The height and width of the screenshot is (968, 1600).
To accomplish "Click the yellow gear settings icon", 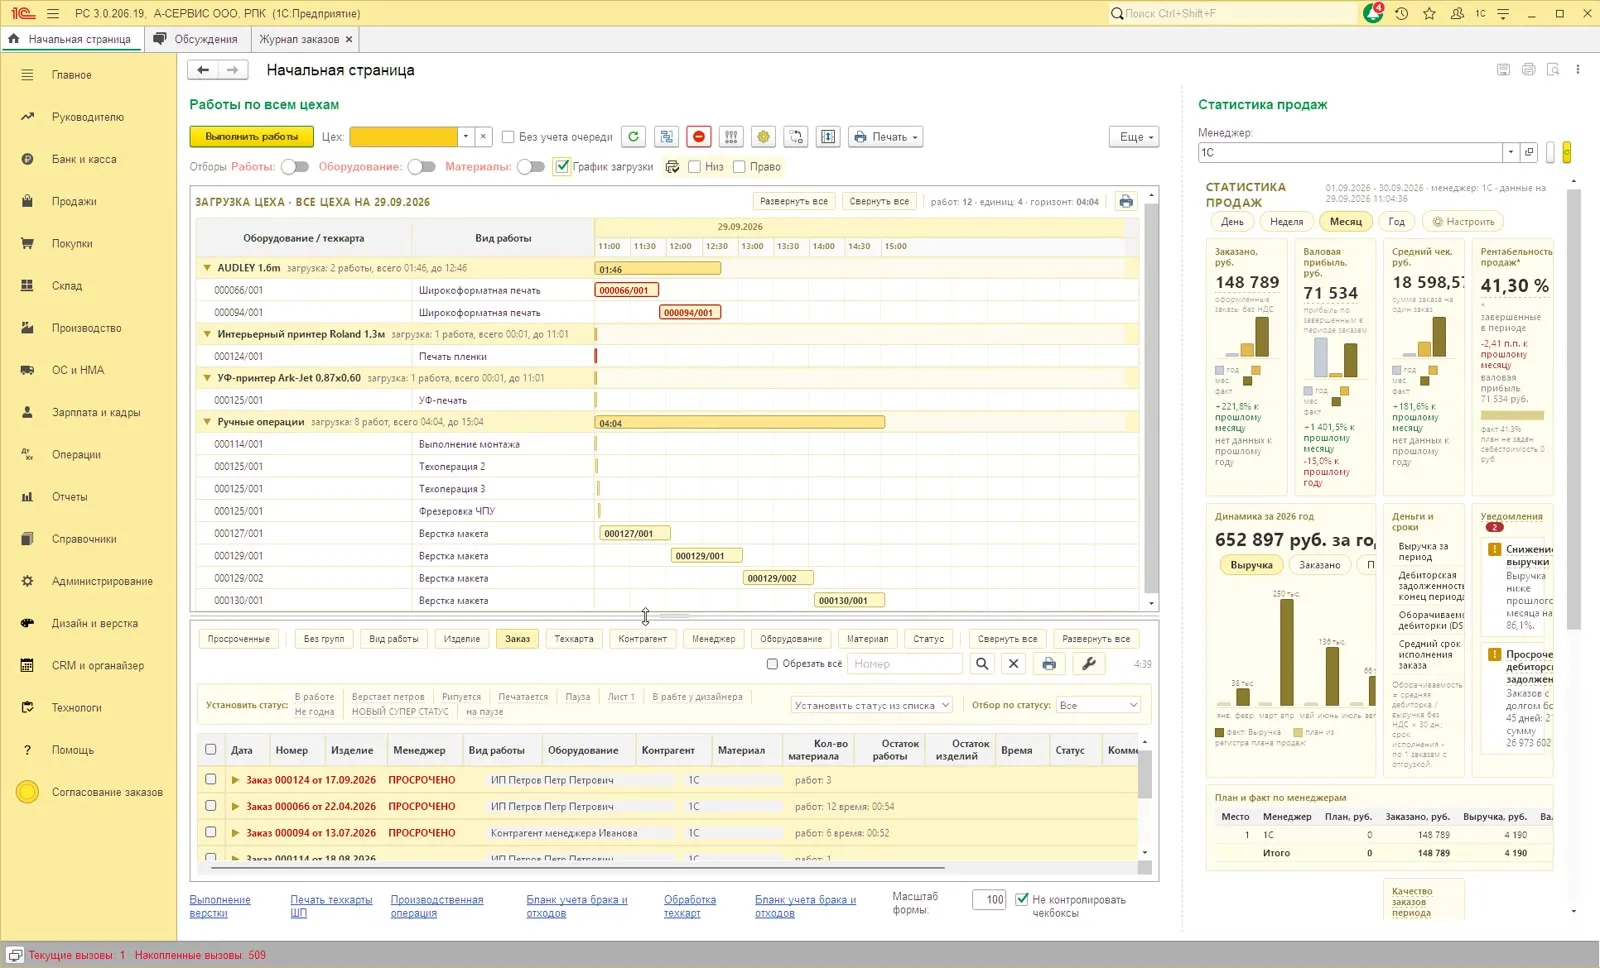I will pyautogui.click(x=764, y=137).
